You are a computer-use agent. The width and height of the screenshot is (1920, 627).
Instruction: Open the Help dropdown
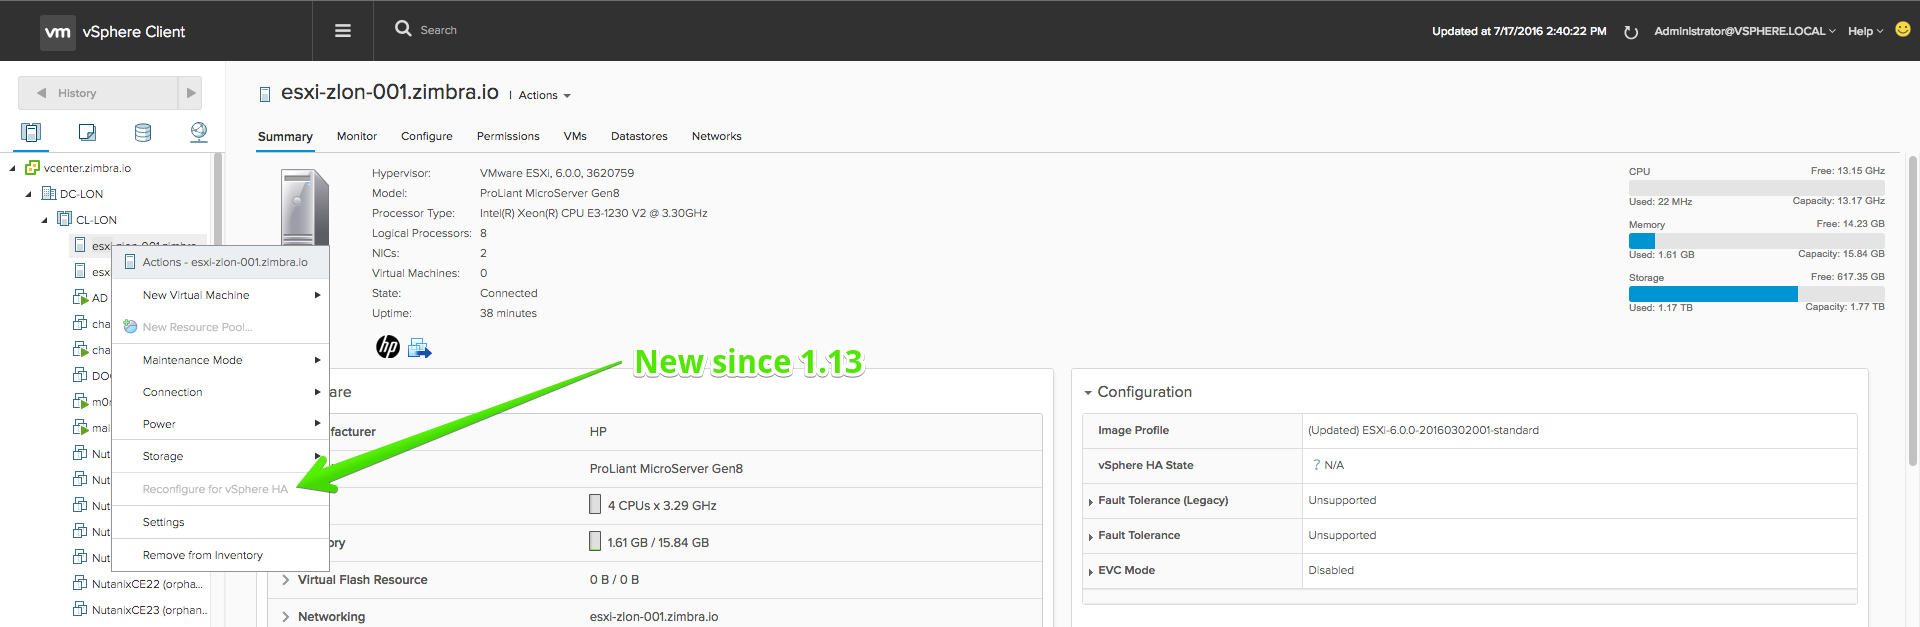pos(1865,31)
